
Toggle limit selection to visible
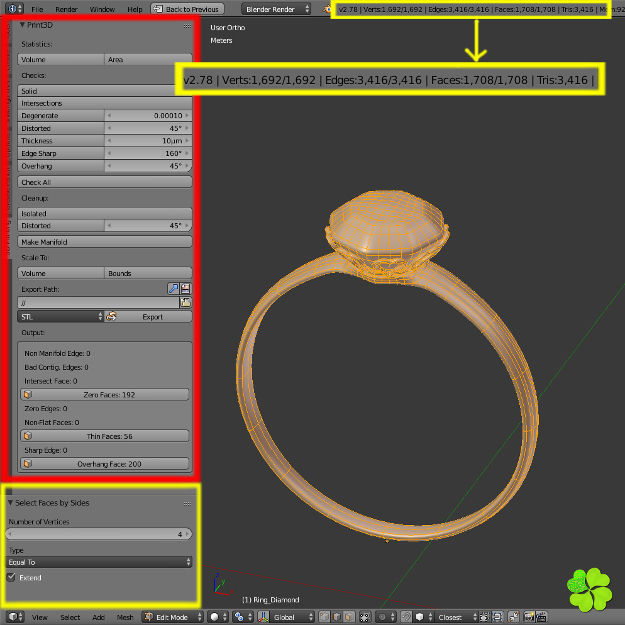click(364, 617)
